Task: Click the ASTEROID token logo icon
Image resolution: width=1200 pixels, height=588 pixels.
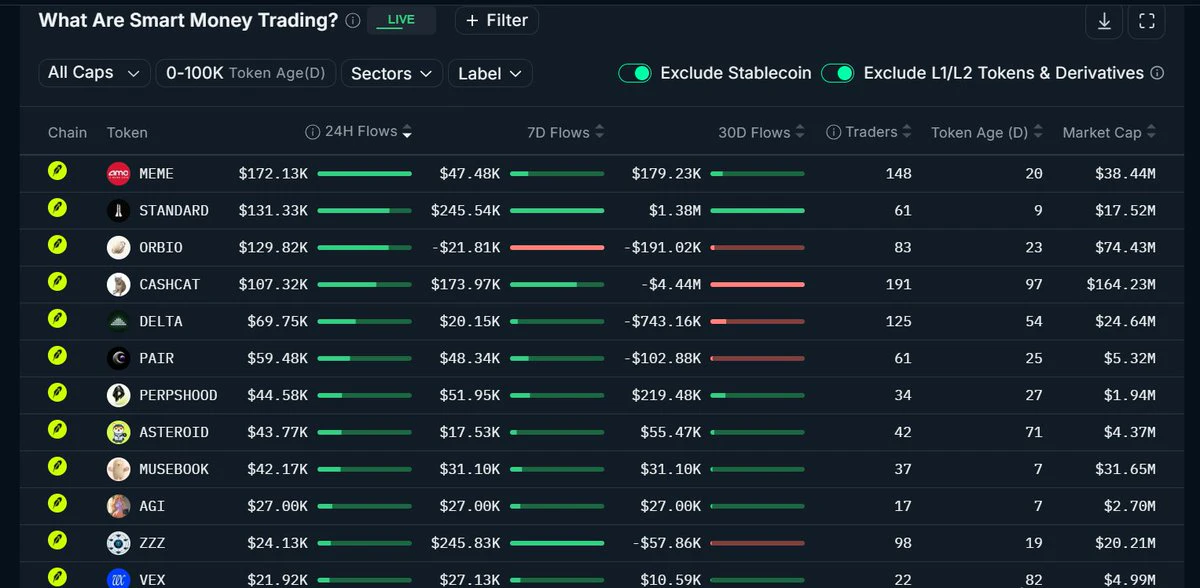Action: [x=118, y=433]
